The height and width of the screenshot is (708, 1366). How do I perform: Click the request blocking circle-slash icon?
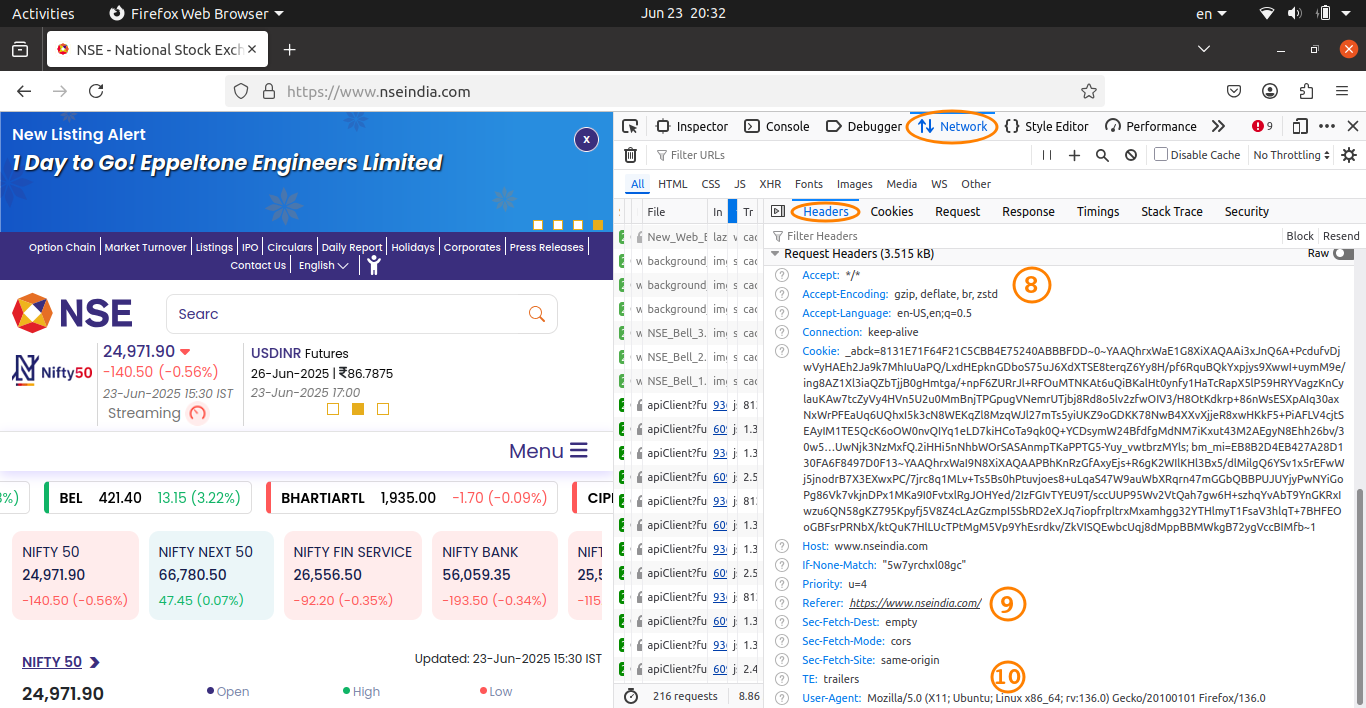tap(1131, 155)
